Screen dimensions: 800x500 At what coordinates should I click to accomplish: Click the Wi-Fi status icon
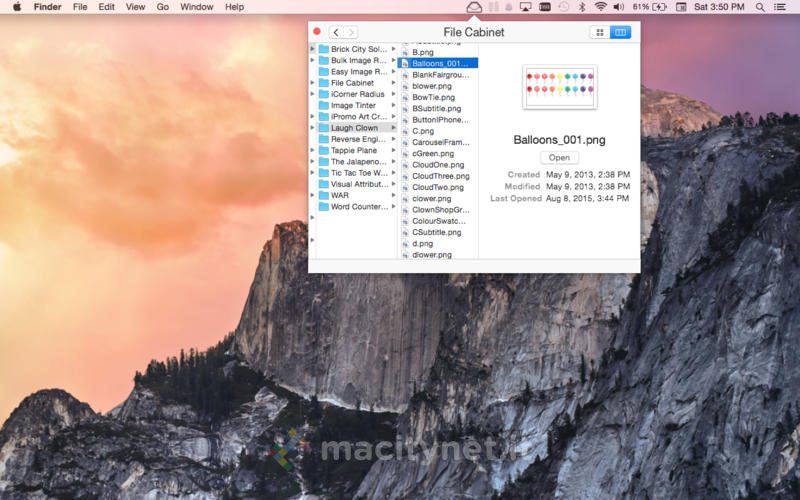click(x=600, y=7)
